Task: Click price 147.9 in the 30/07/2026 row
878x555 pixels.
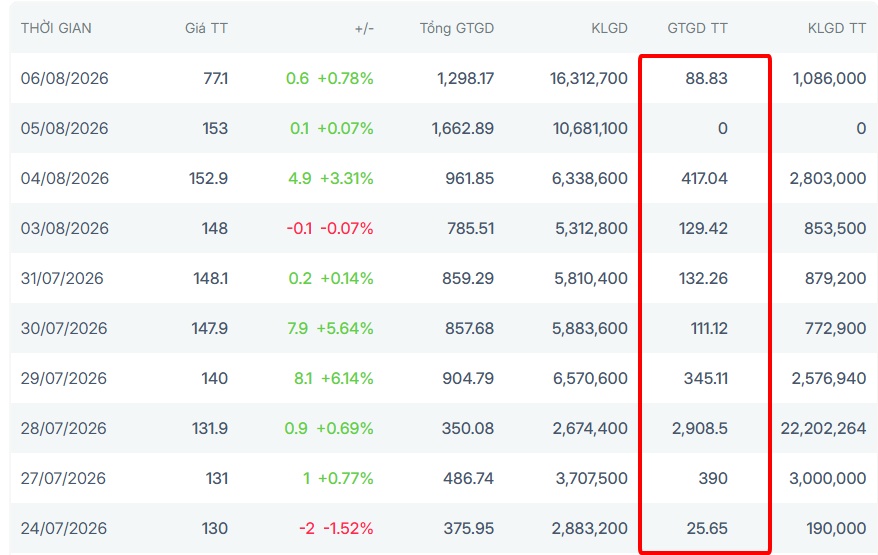Action: tap(209, 328)
